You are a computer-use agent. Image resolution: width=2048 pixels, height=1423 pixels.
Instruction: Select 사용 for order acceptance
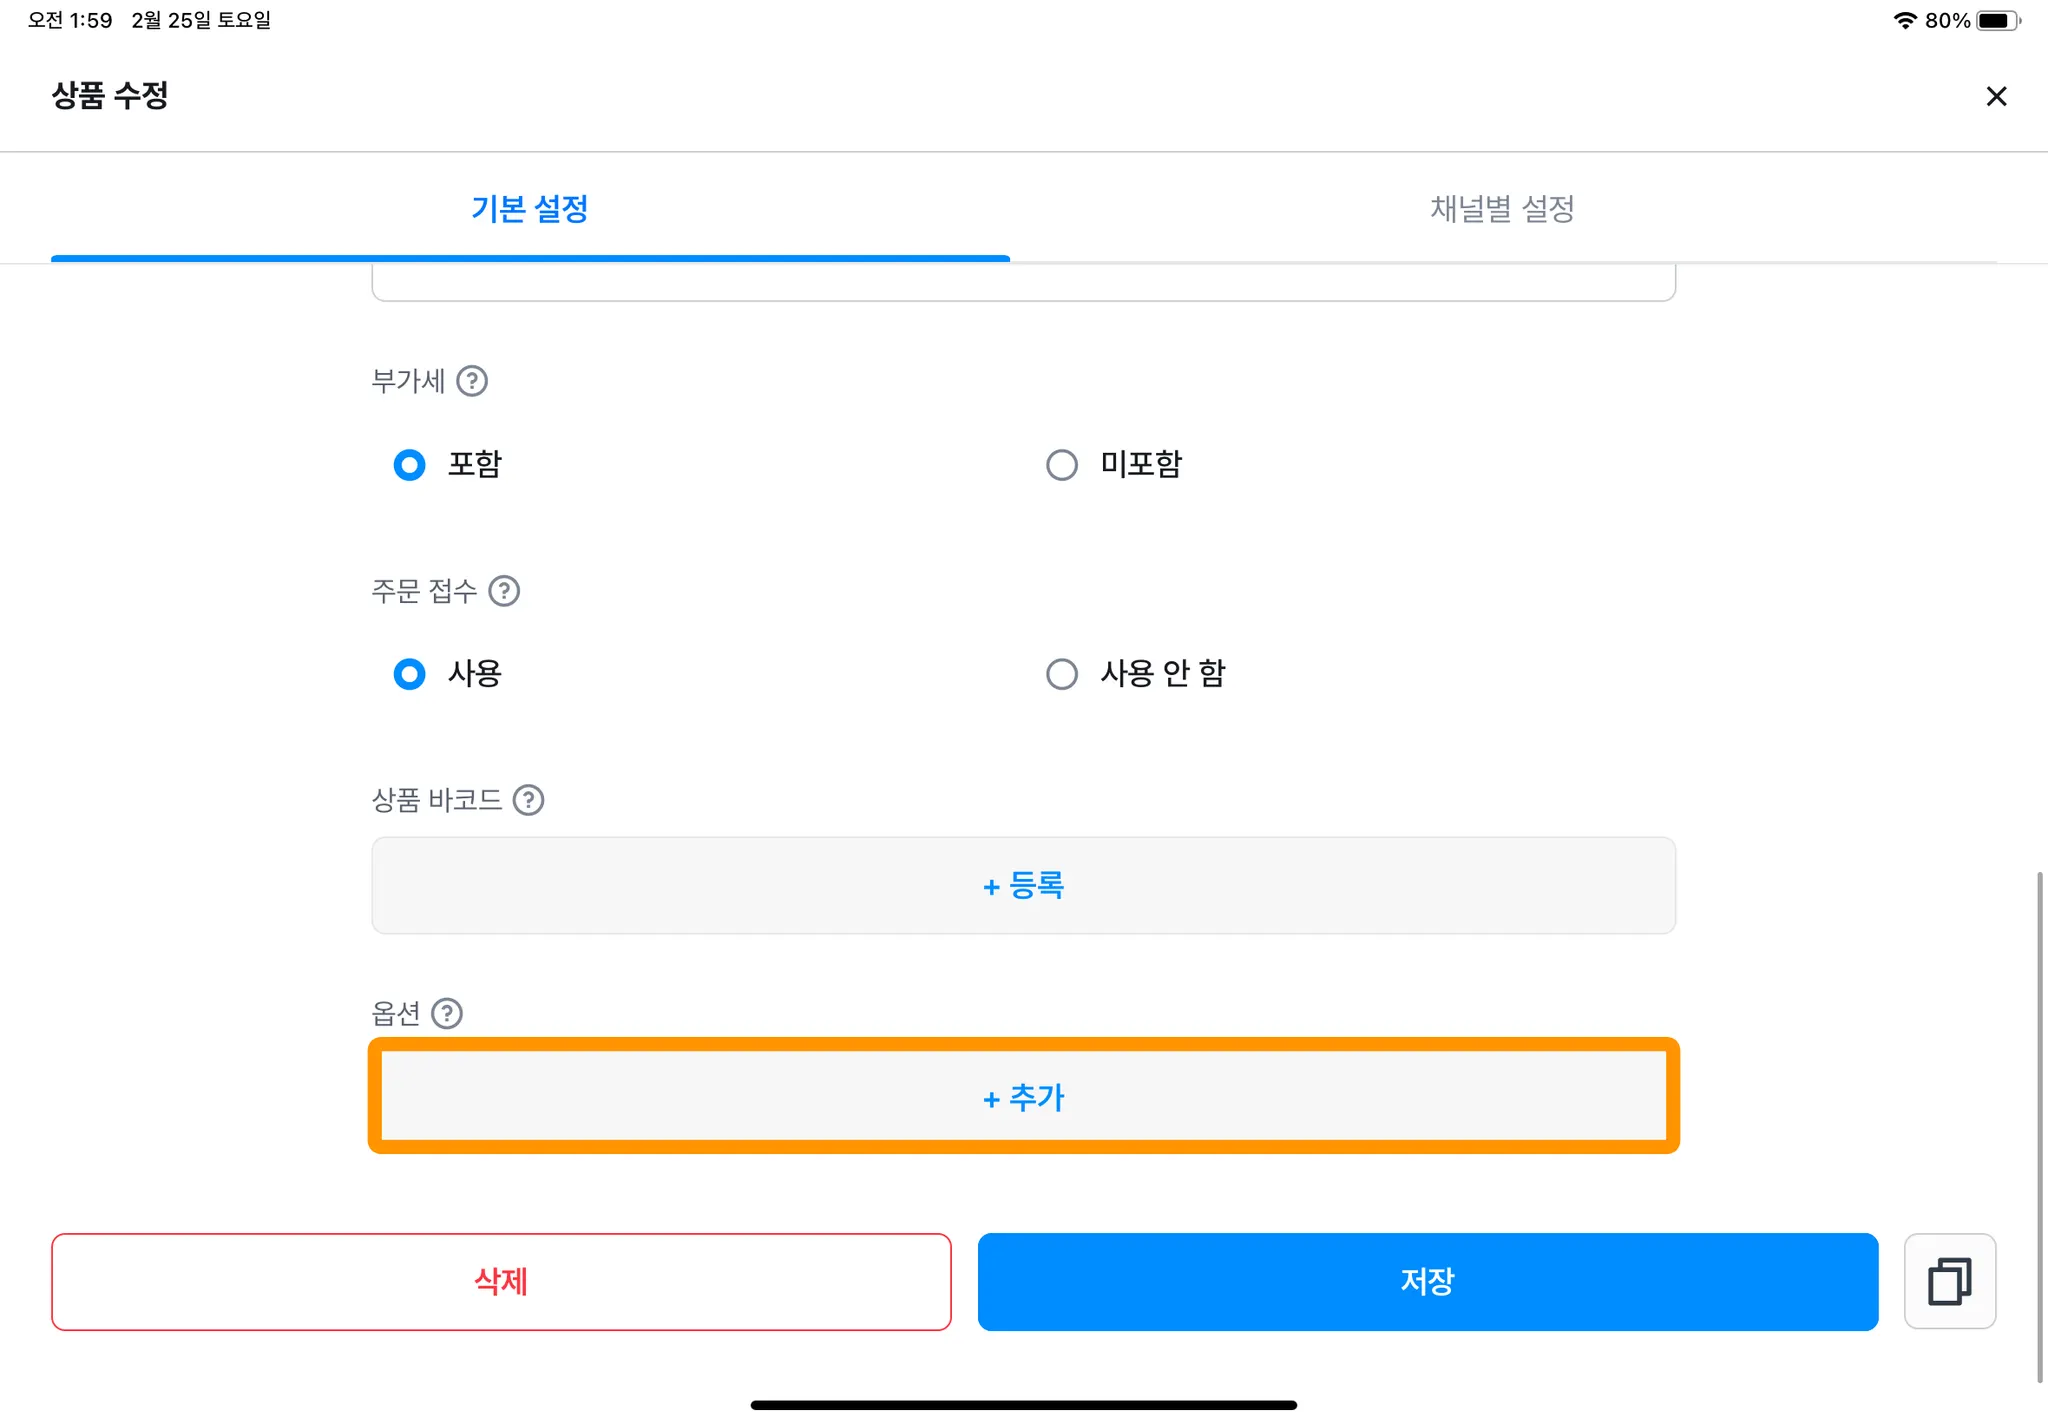point(410,674)
